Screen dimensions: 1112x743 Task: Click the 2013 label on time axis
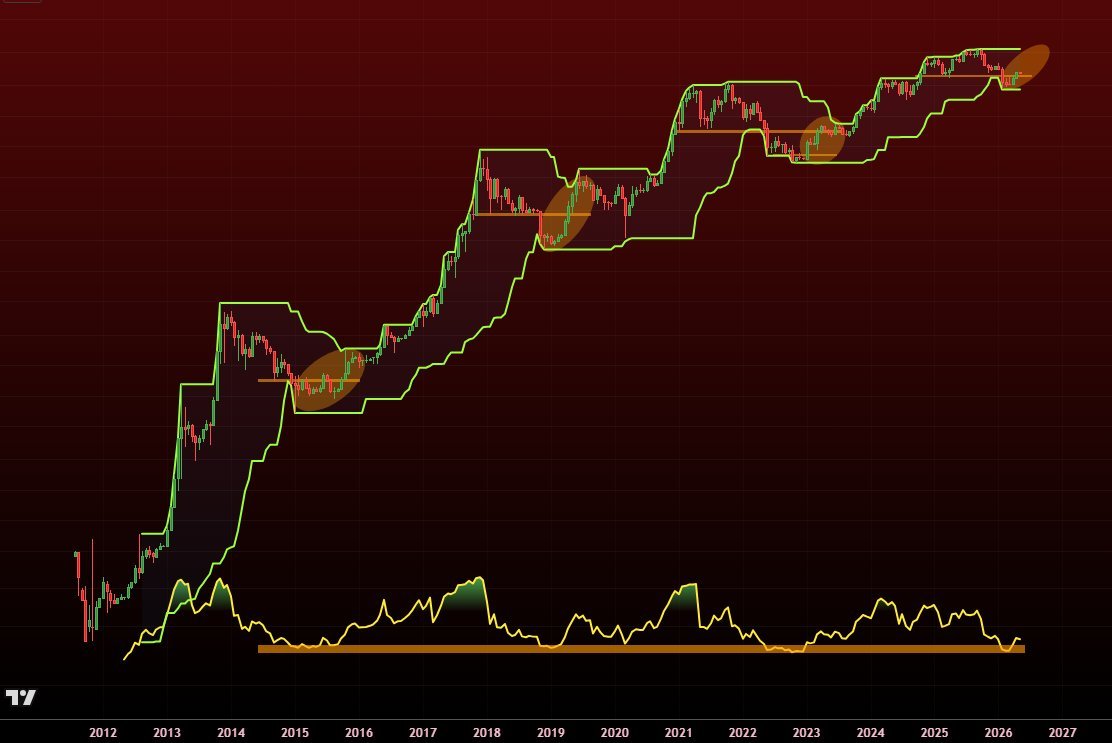pyautogui.click(x=167, y=732)
